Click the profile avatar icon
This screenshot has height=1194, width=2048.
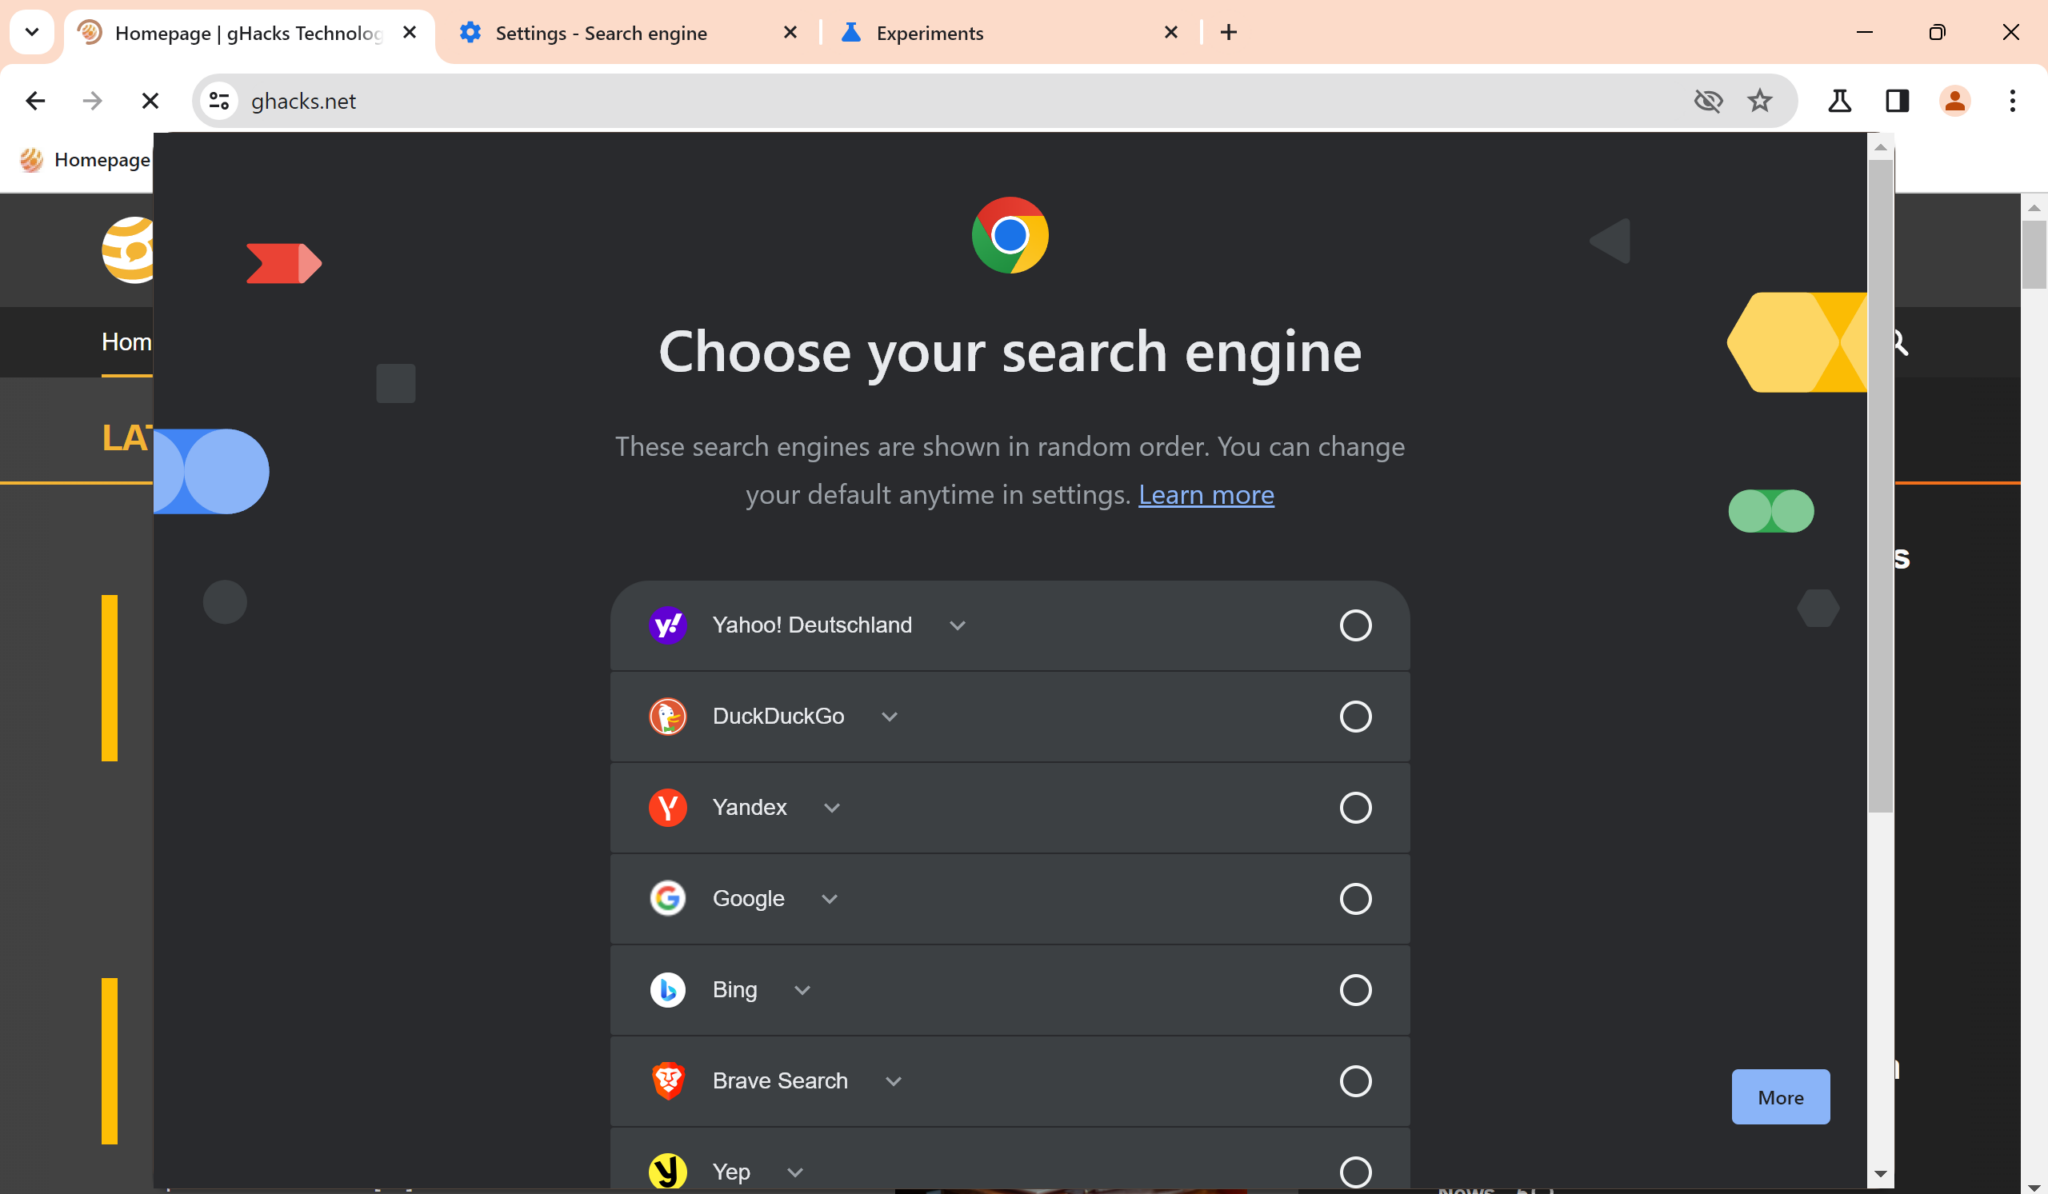[1953, 100]
